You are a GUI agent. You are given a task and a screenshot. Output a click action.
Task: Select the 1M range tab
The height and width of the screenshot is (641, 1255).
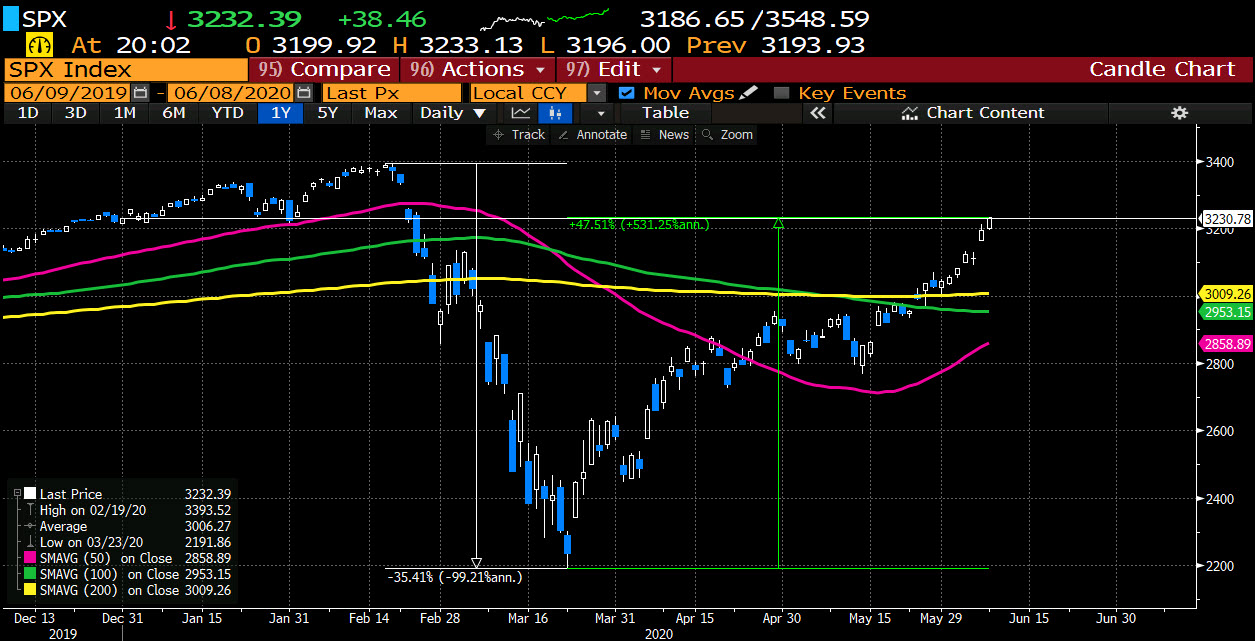tap(125, 113)
